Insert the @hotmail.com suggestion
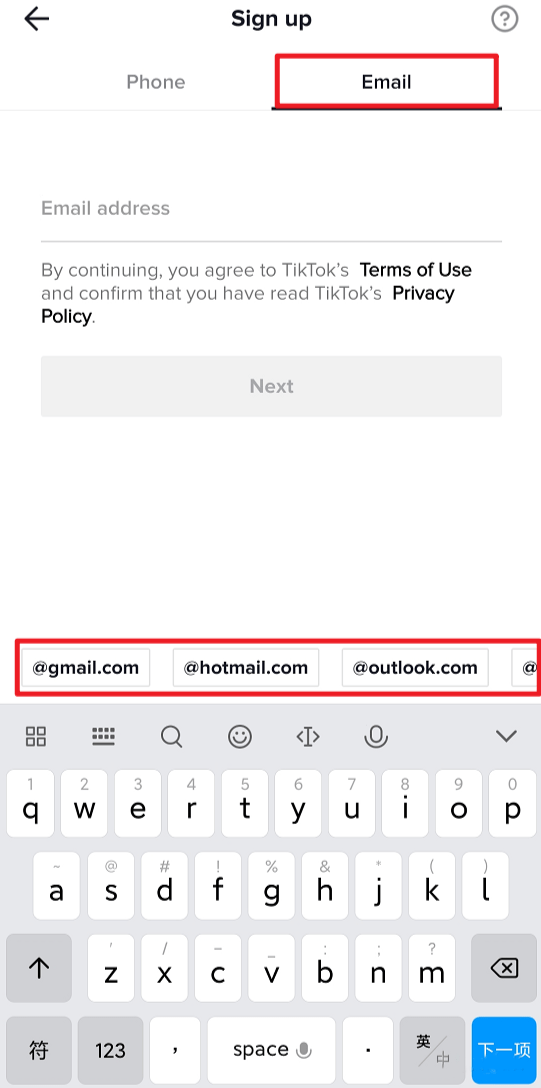Screen dimensions: 541x1088 click(246, 668)
